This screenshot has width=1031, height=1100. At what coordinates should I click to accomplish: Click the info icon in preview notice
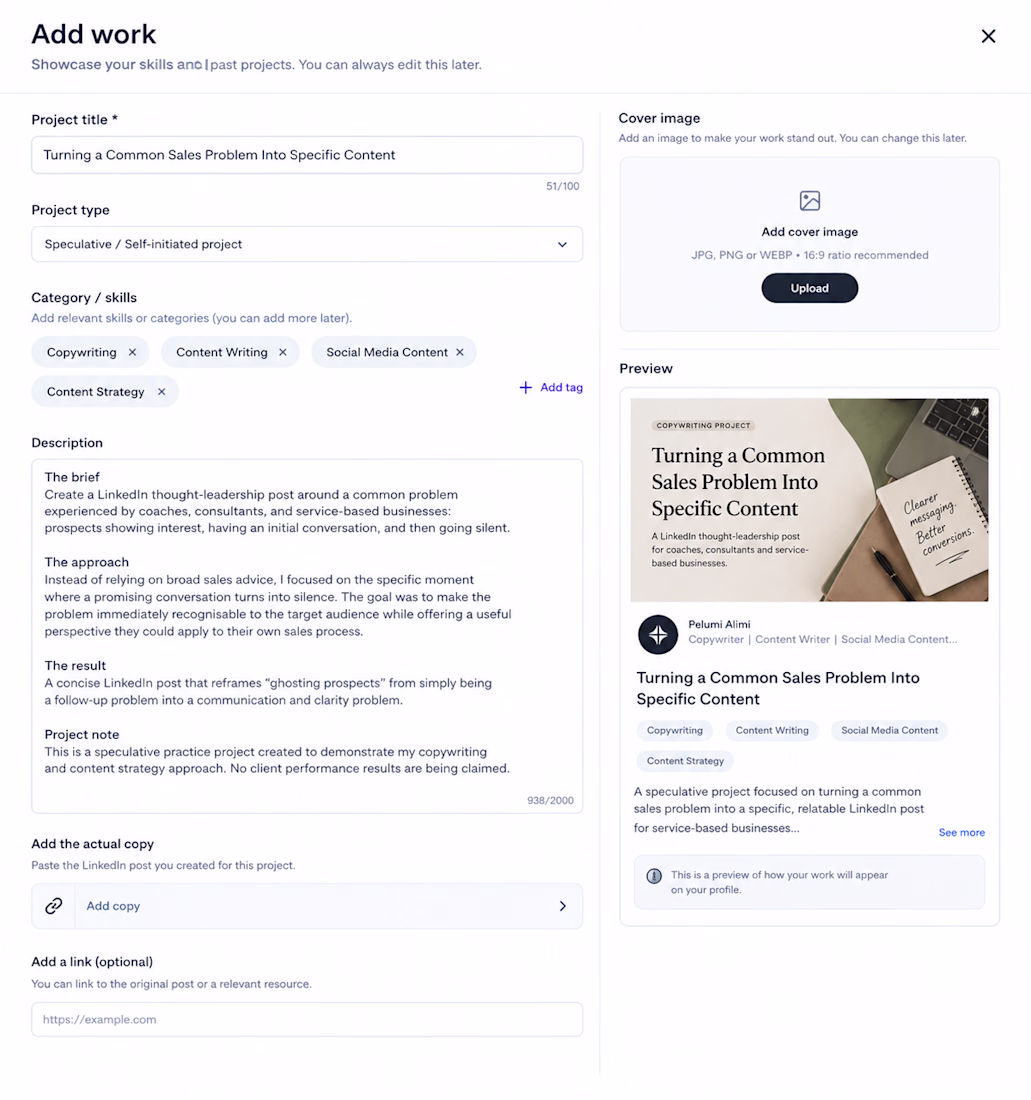click(654, 876)
